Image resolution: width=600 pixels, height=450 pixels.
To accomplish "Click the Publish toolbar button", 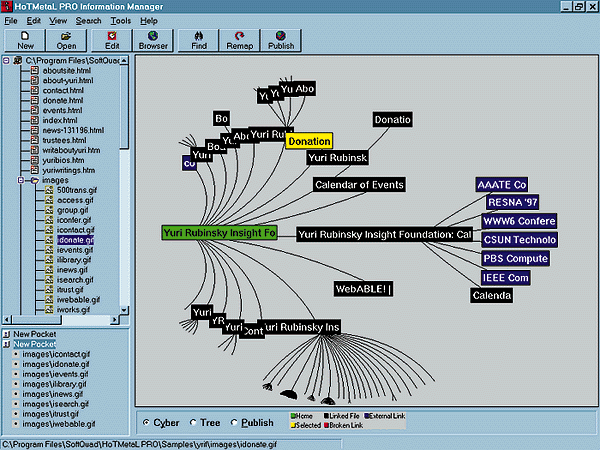I will coord(281,40).
